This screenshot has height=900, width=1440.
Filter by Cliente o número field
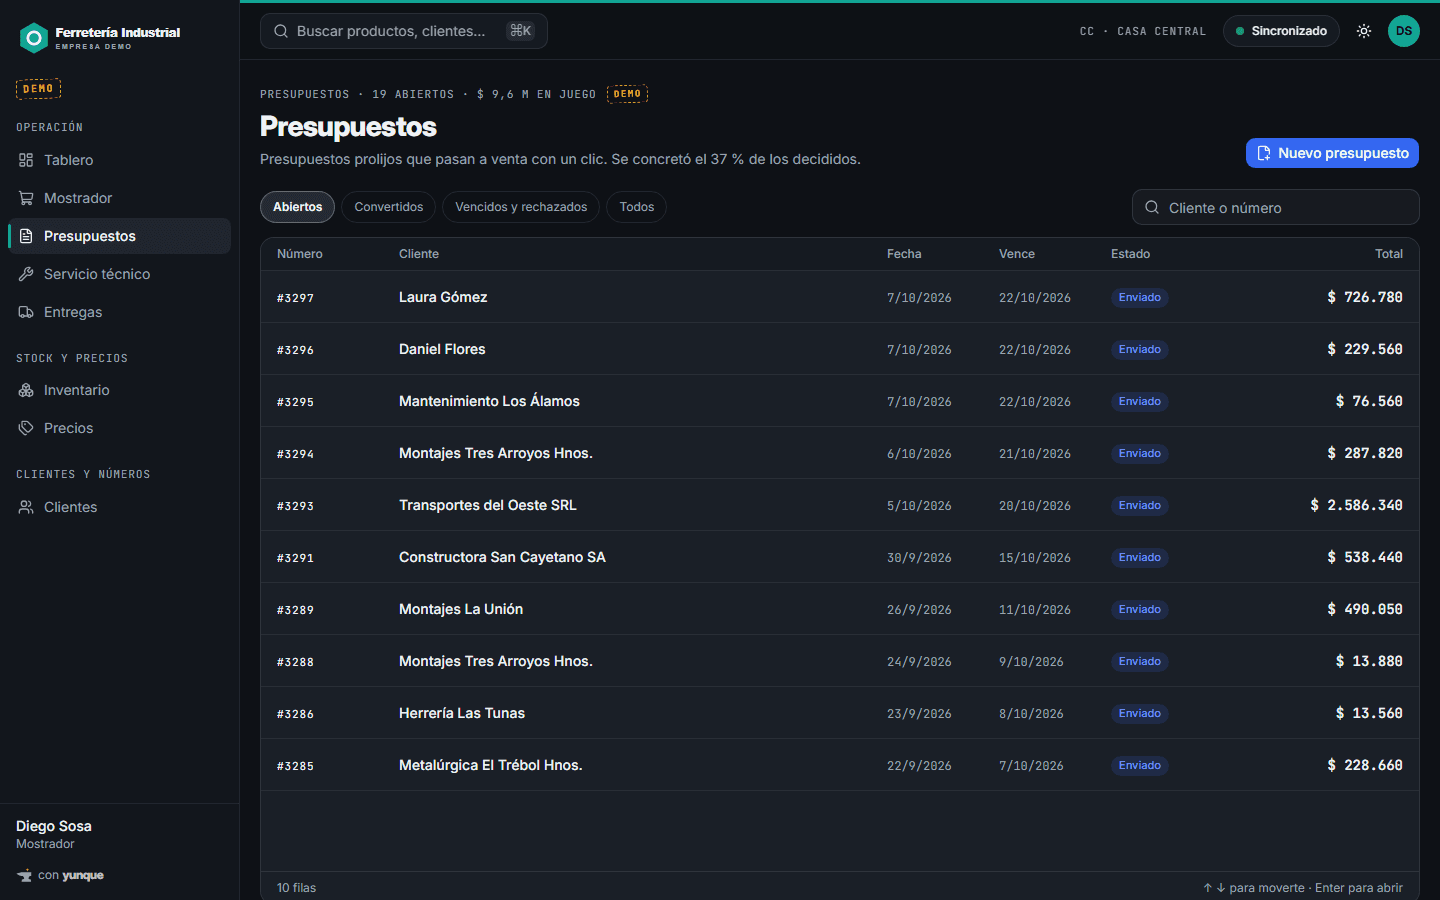point(1275,208)
